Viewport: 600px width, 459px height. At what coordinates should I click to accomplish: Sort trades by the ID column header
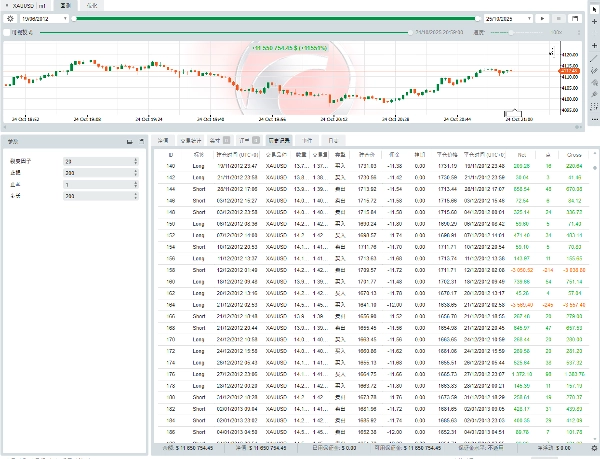pyautogui.click(x=170, y=155)
